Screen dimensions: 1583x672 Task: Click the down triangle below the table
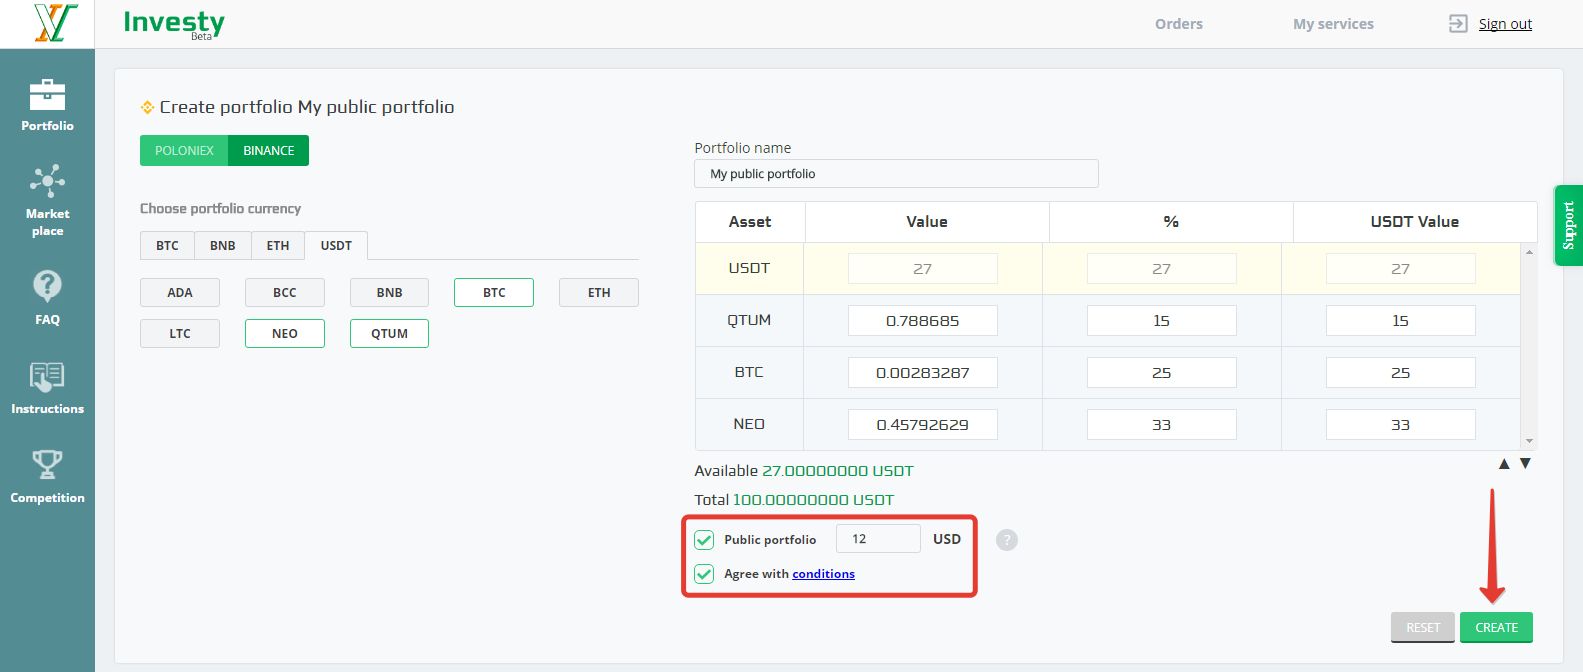(x=1525, y=463)
